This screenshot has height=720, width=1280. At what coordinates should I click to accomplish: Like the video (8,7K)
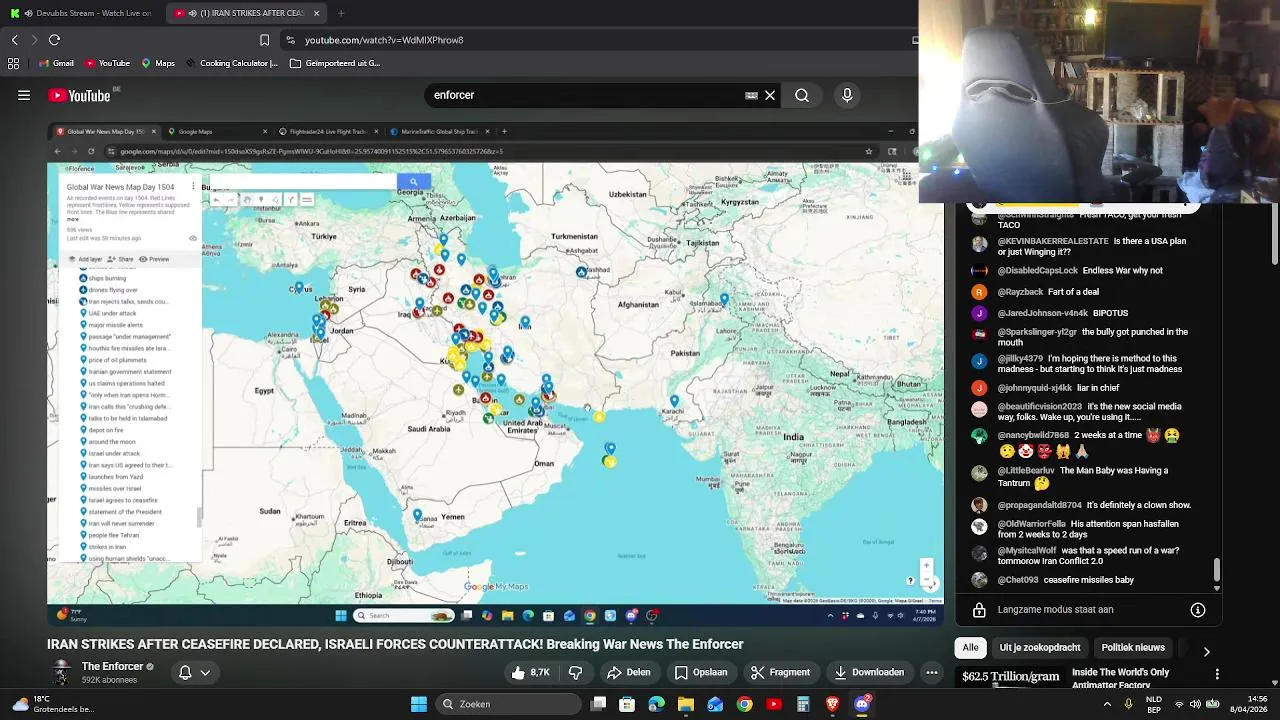530,672
